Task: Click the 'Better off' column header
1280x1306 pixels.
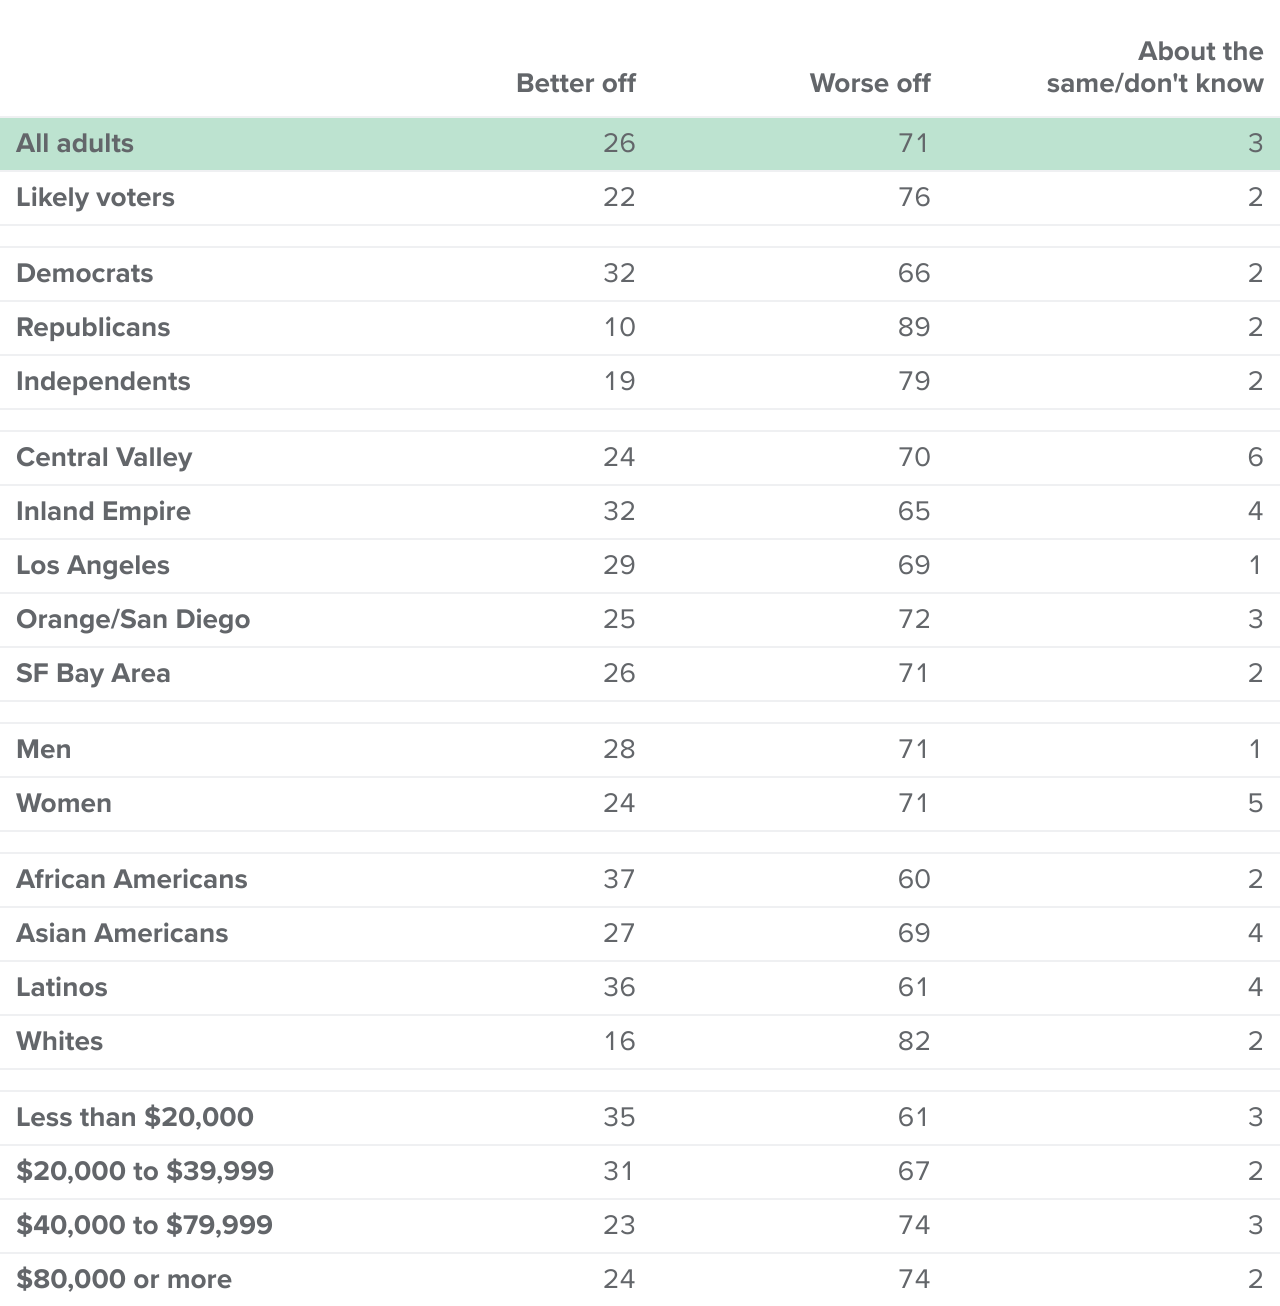Action: coord(575,83)
